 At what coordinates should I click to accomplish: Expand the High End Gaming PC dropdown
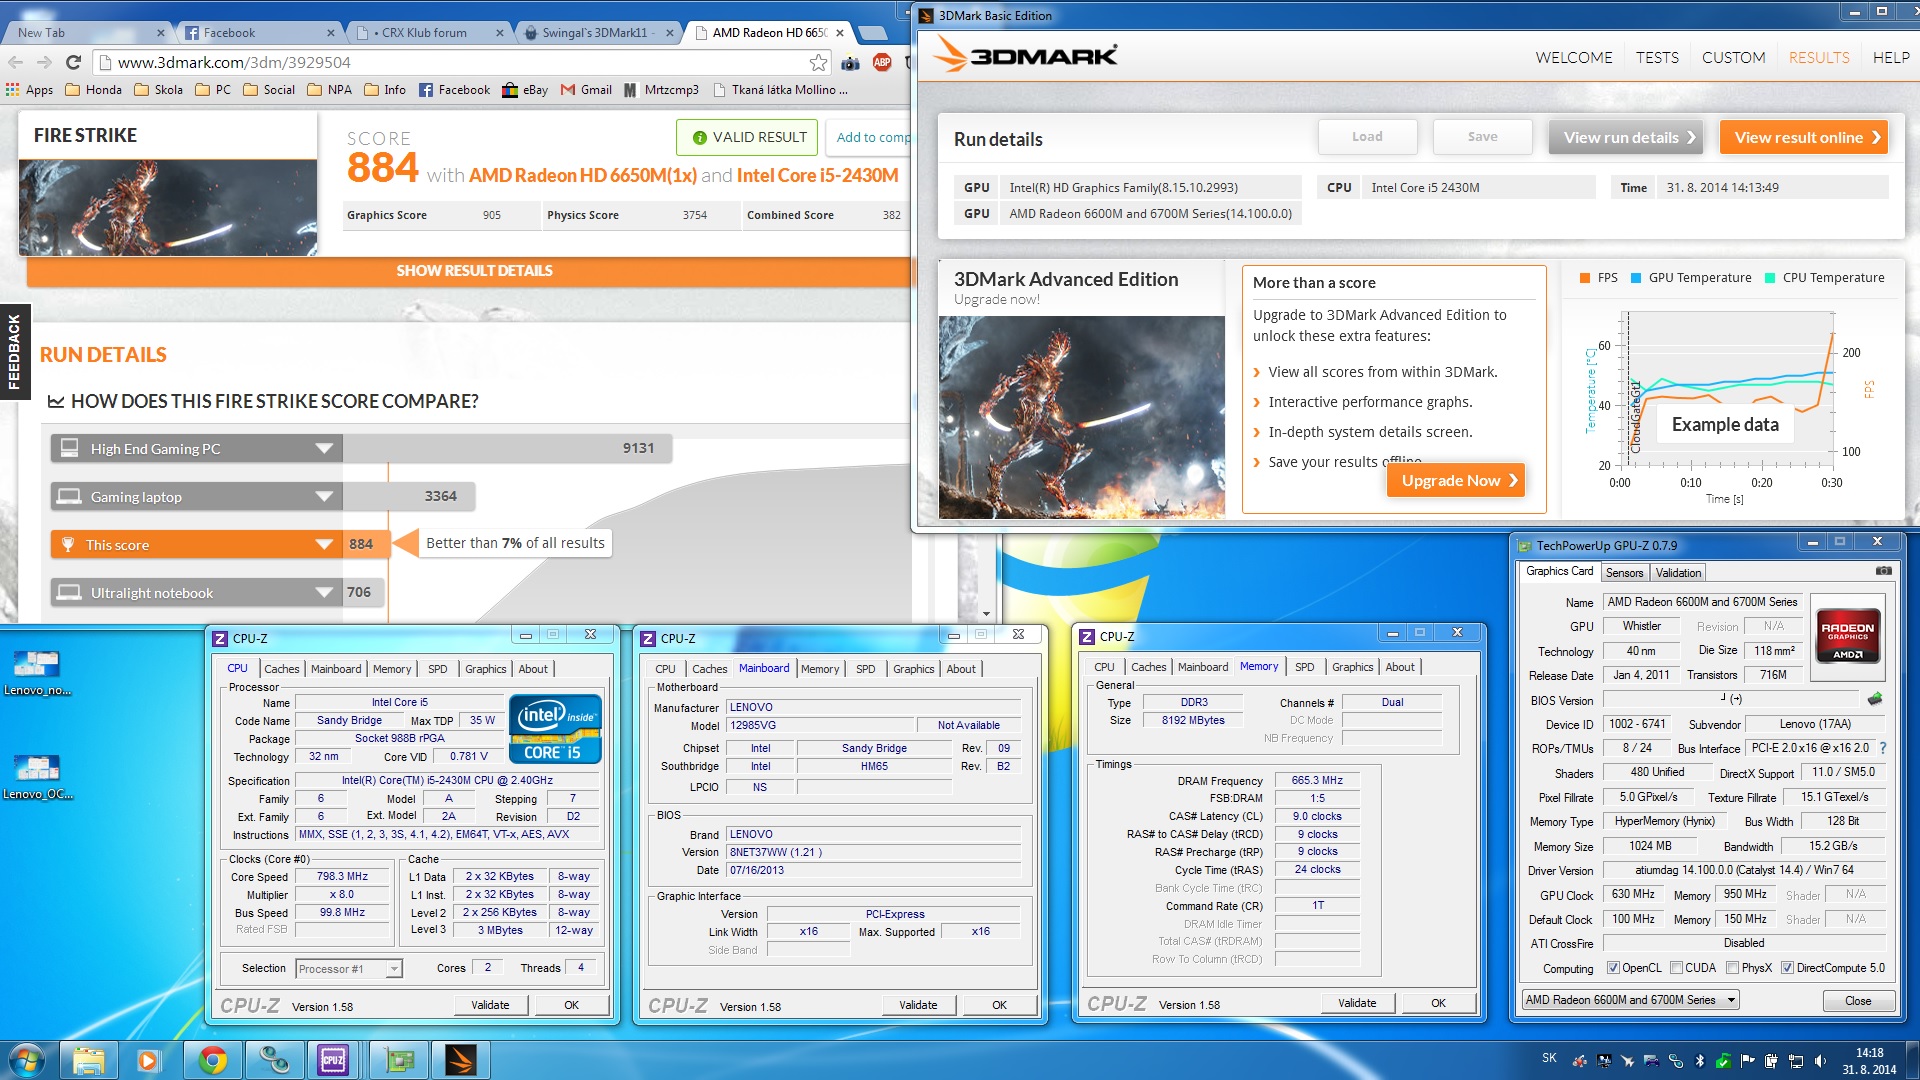click(324, 449)
